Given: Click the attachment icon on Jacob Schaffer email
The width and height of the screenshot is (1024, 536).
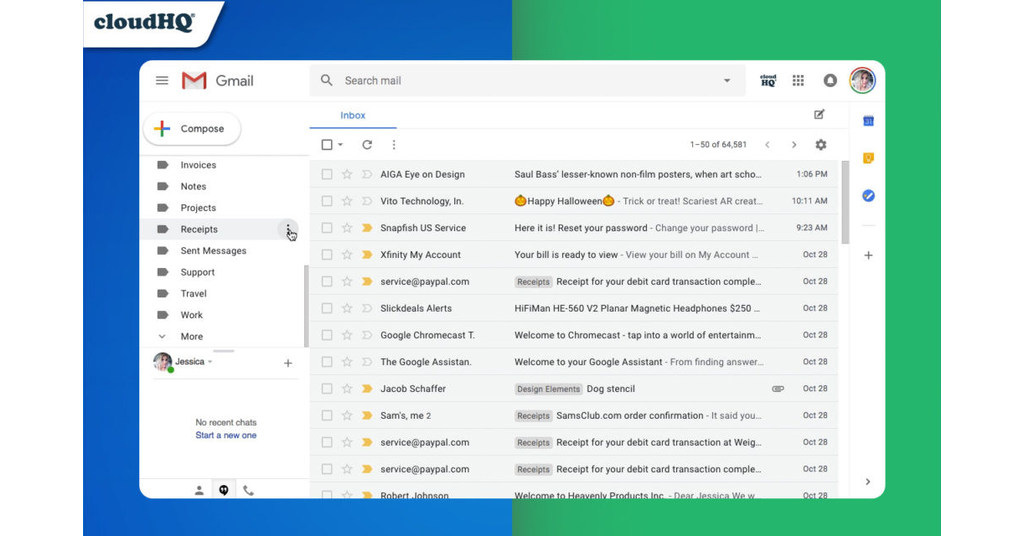Looking at the screenshot, I should tap(778, 388).
